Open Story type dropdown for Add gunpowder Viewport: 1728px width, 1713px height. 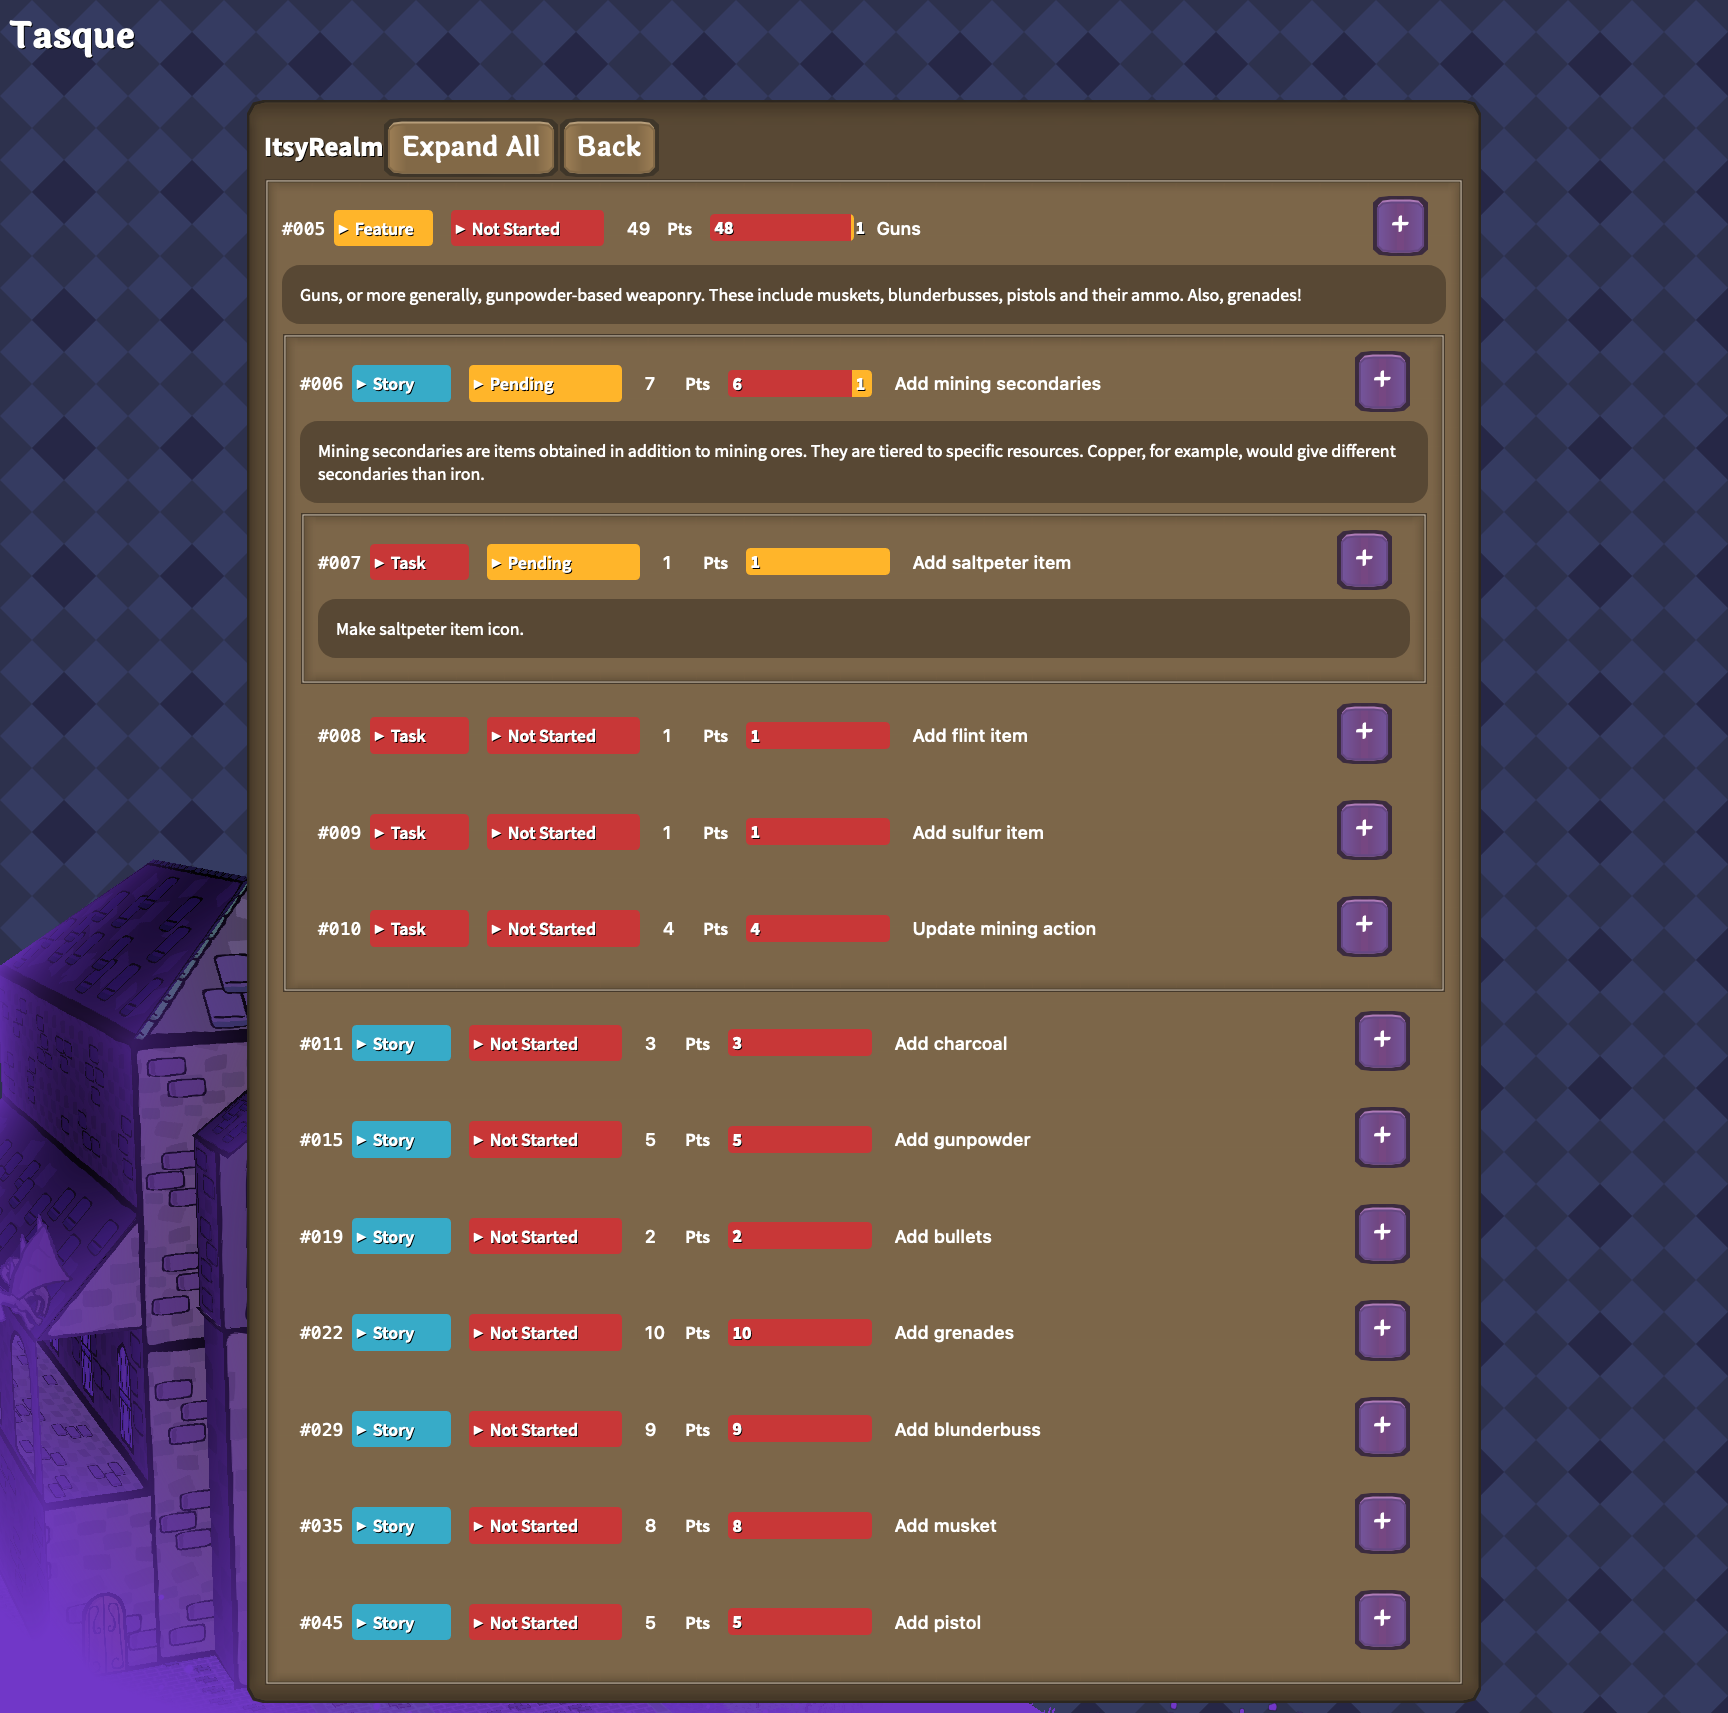tap(400, 1140)
